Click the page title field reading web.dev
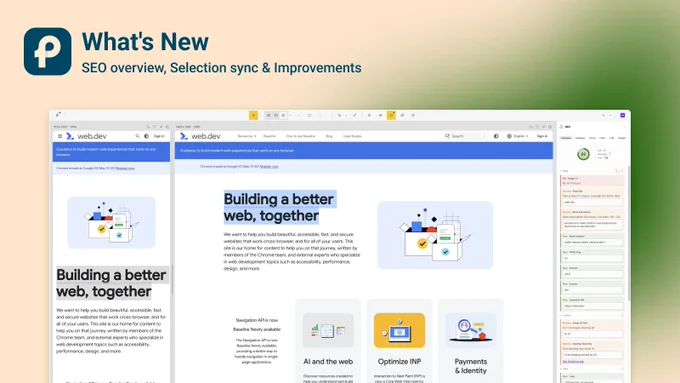This screenshot has width=680, height=383. pyautogui.click(x=592, y=202)
